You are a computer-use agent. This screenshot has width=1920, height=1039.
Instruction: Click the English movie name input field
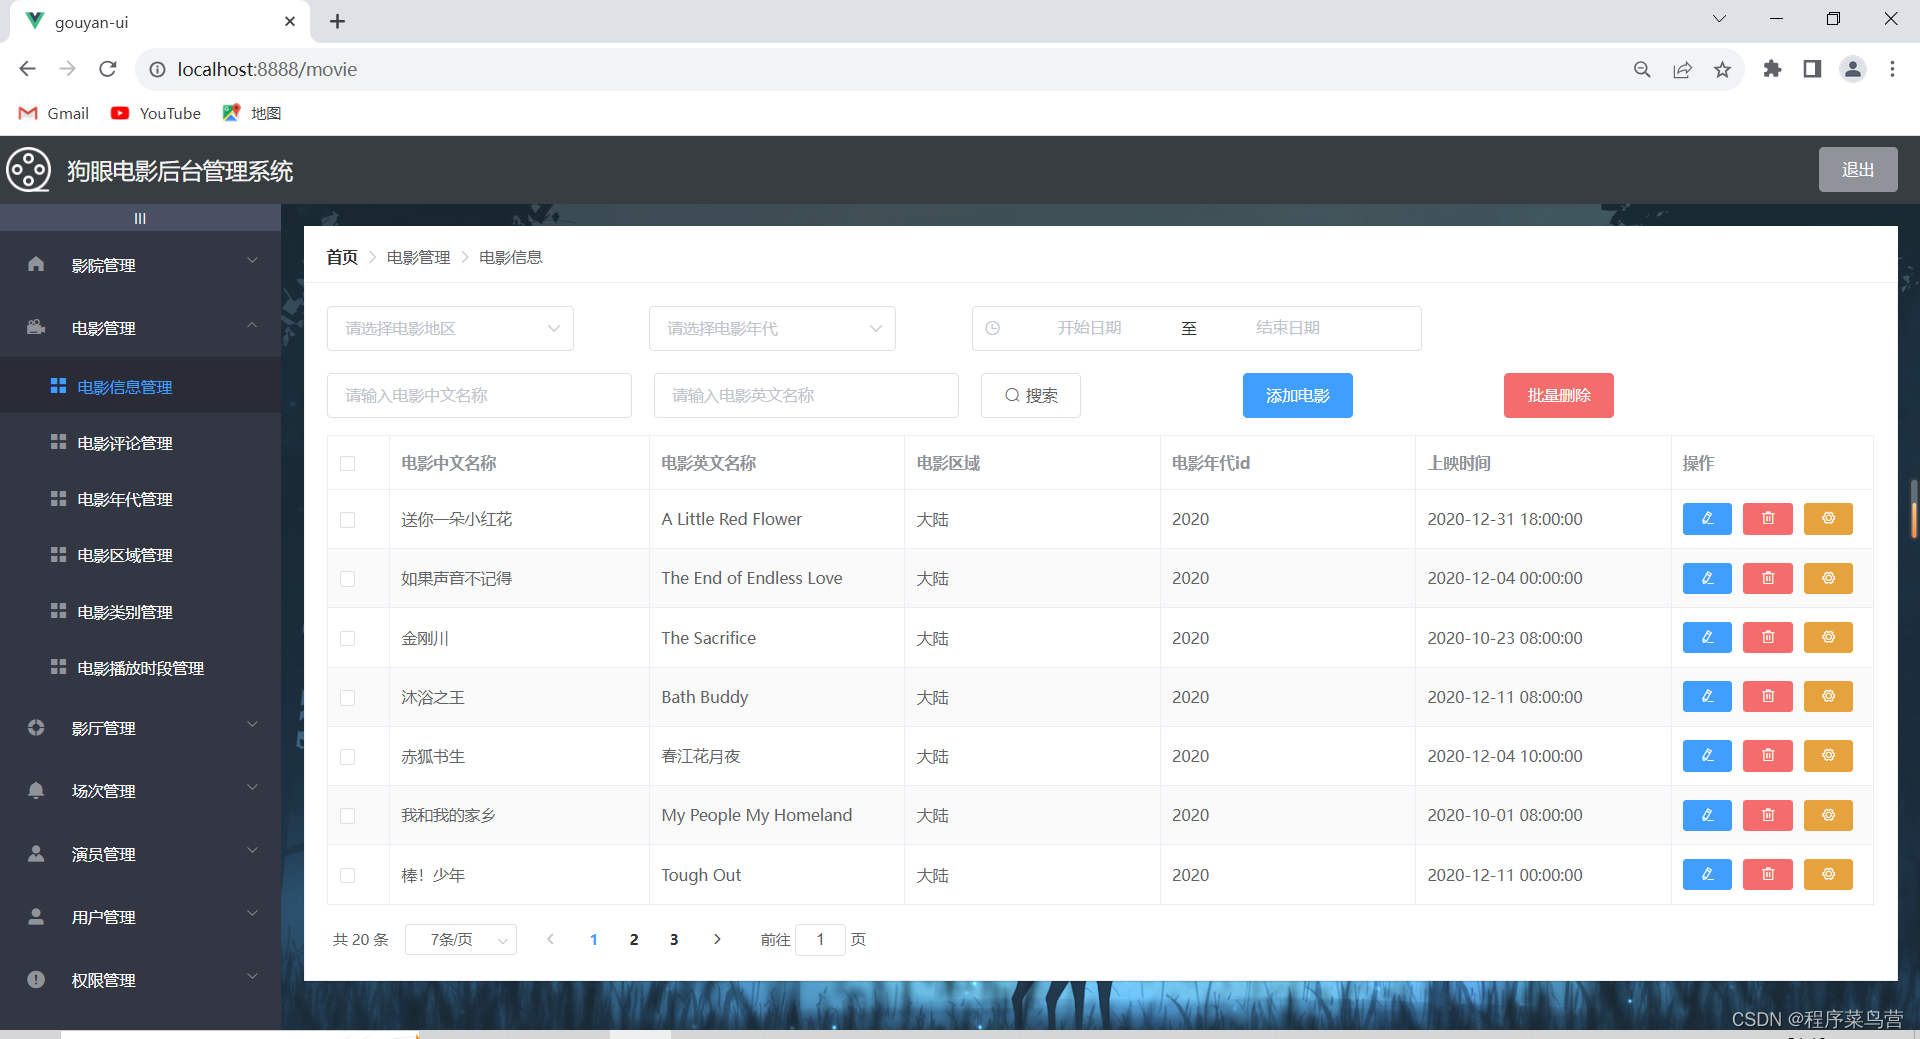806,395
